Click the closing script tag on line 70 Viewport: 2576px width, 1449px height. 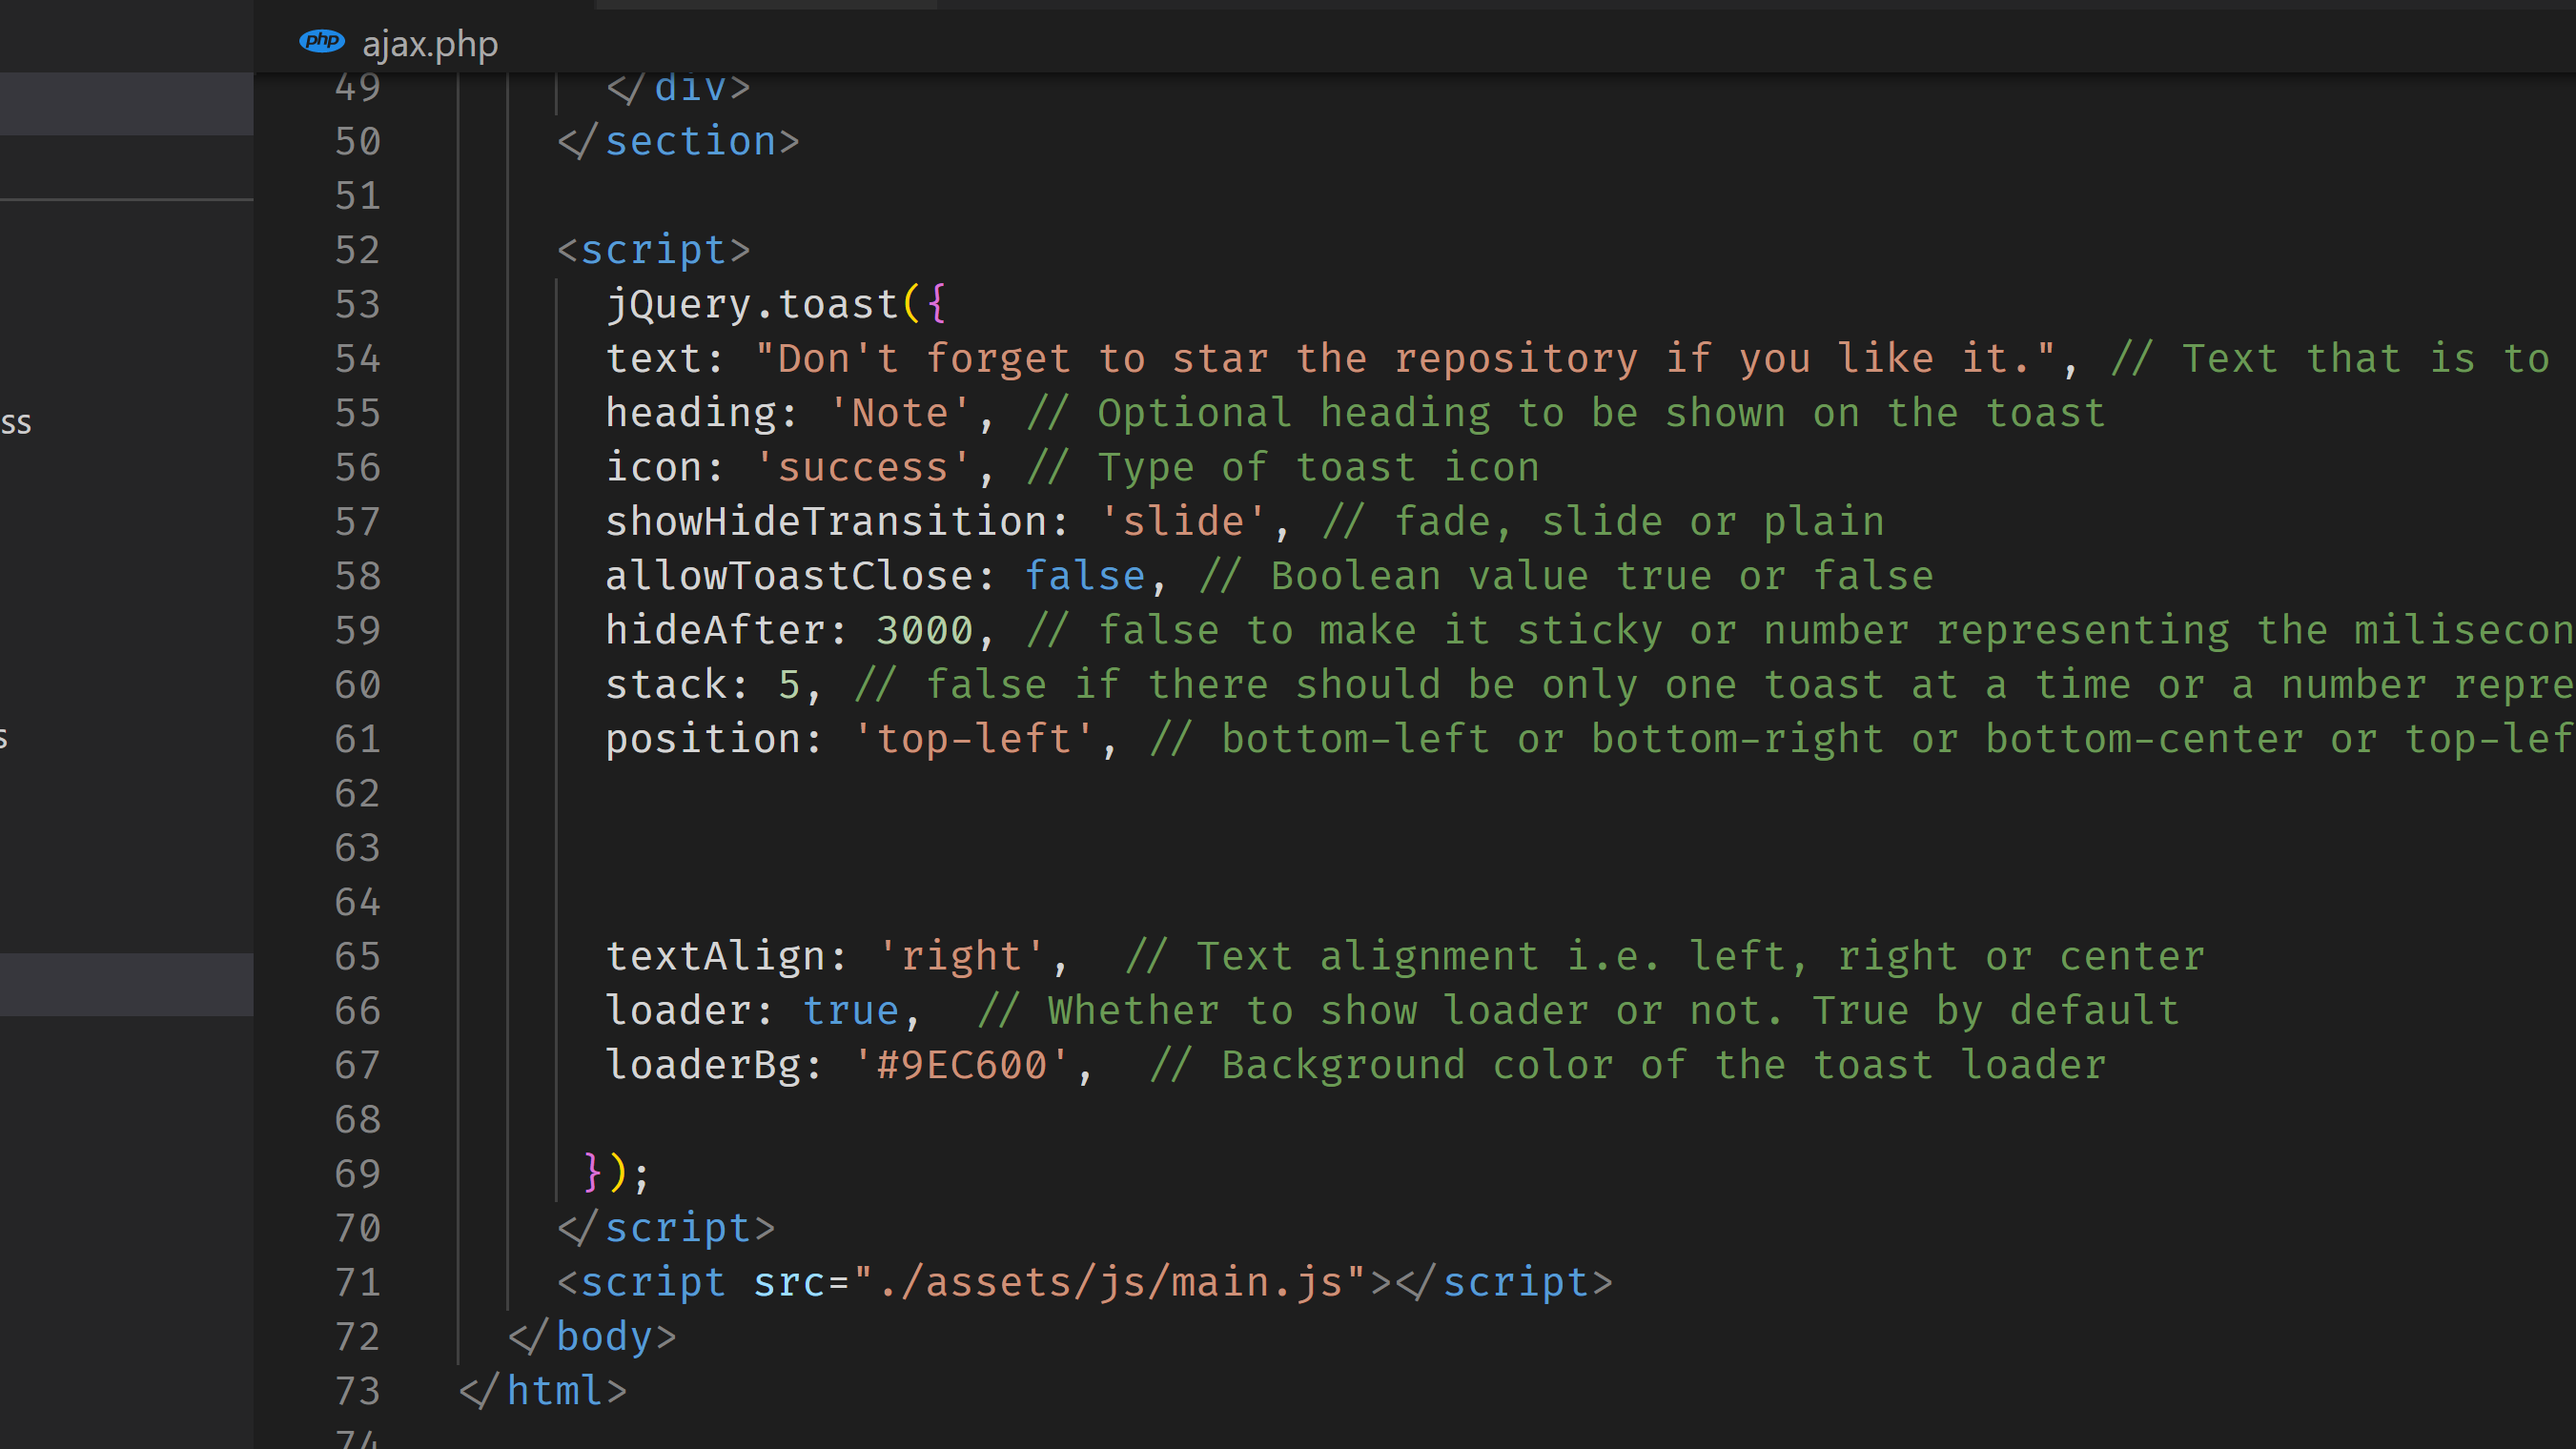666,1228
